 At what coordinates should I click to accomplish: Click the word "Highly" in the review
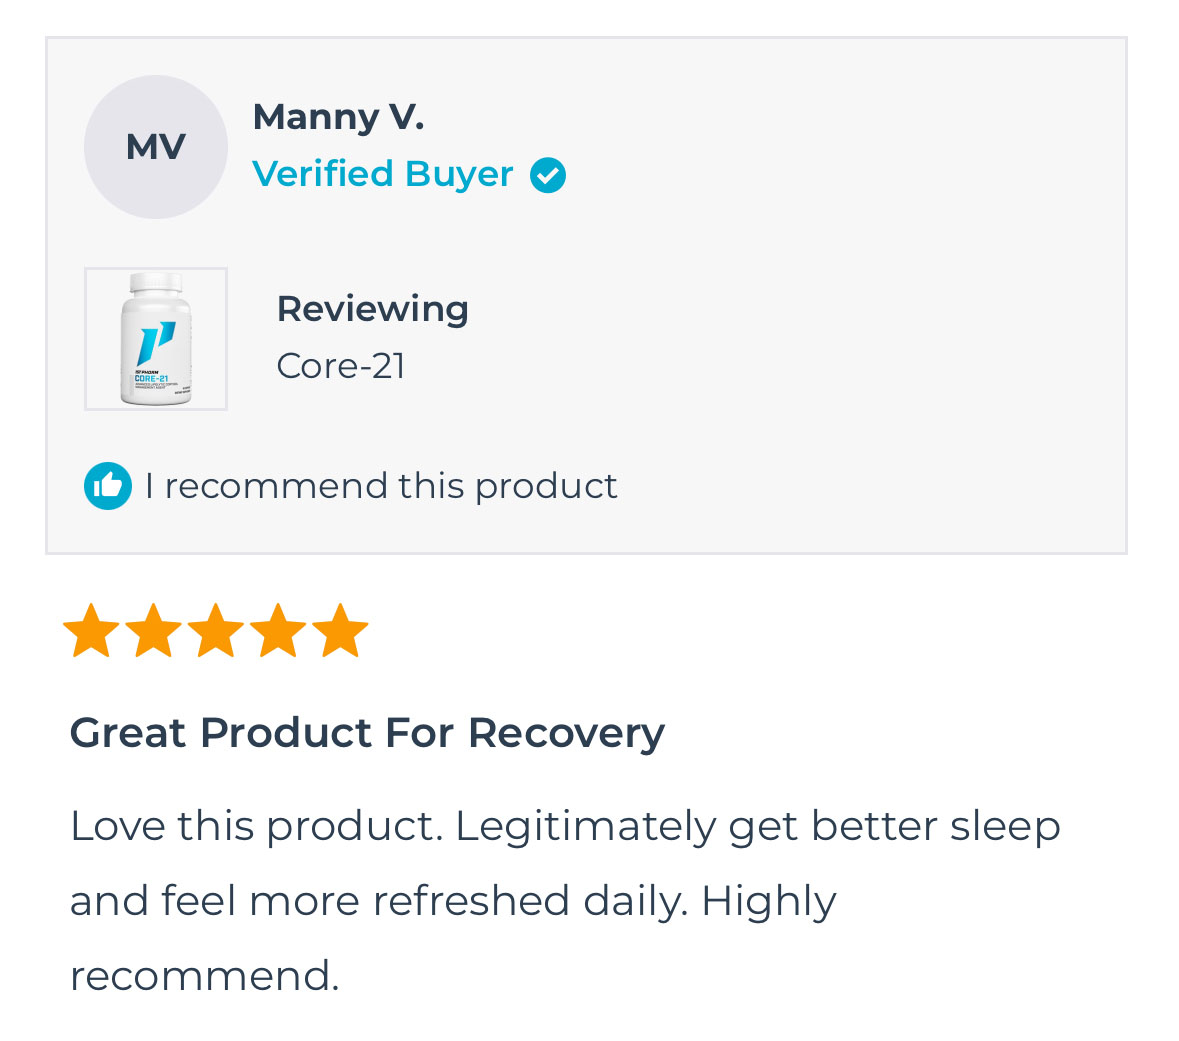coord(768,901)
